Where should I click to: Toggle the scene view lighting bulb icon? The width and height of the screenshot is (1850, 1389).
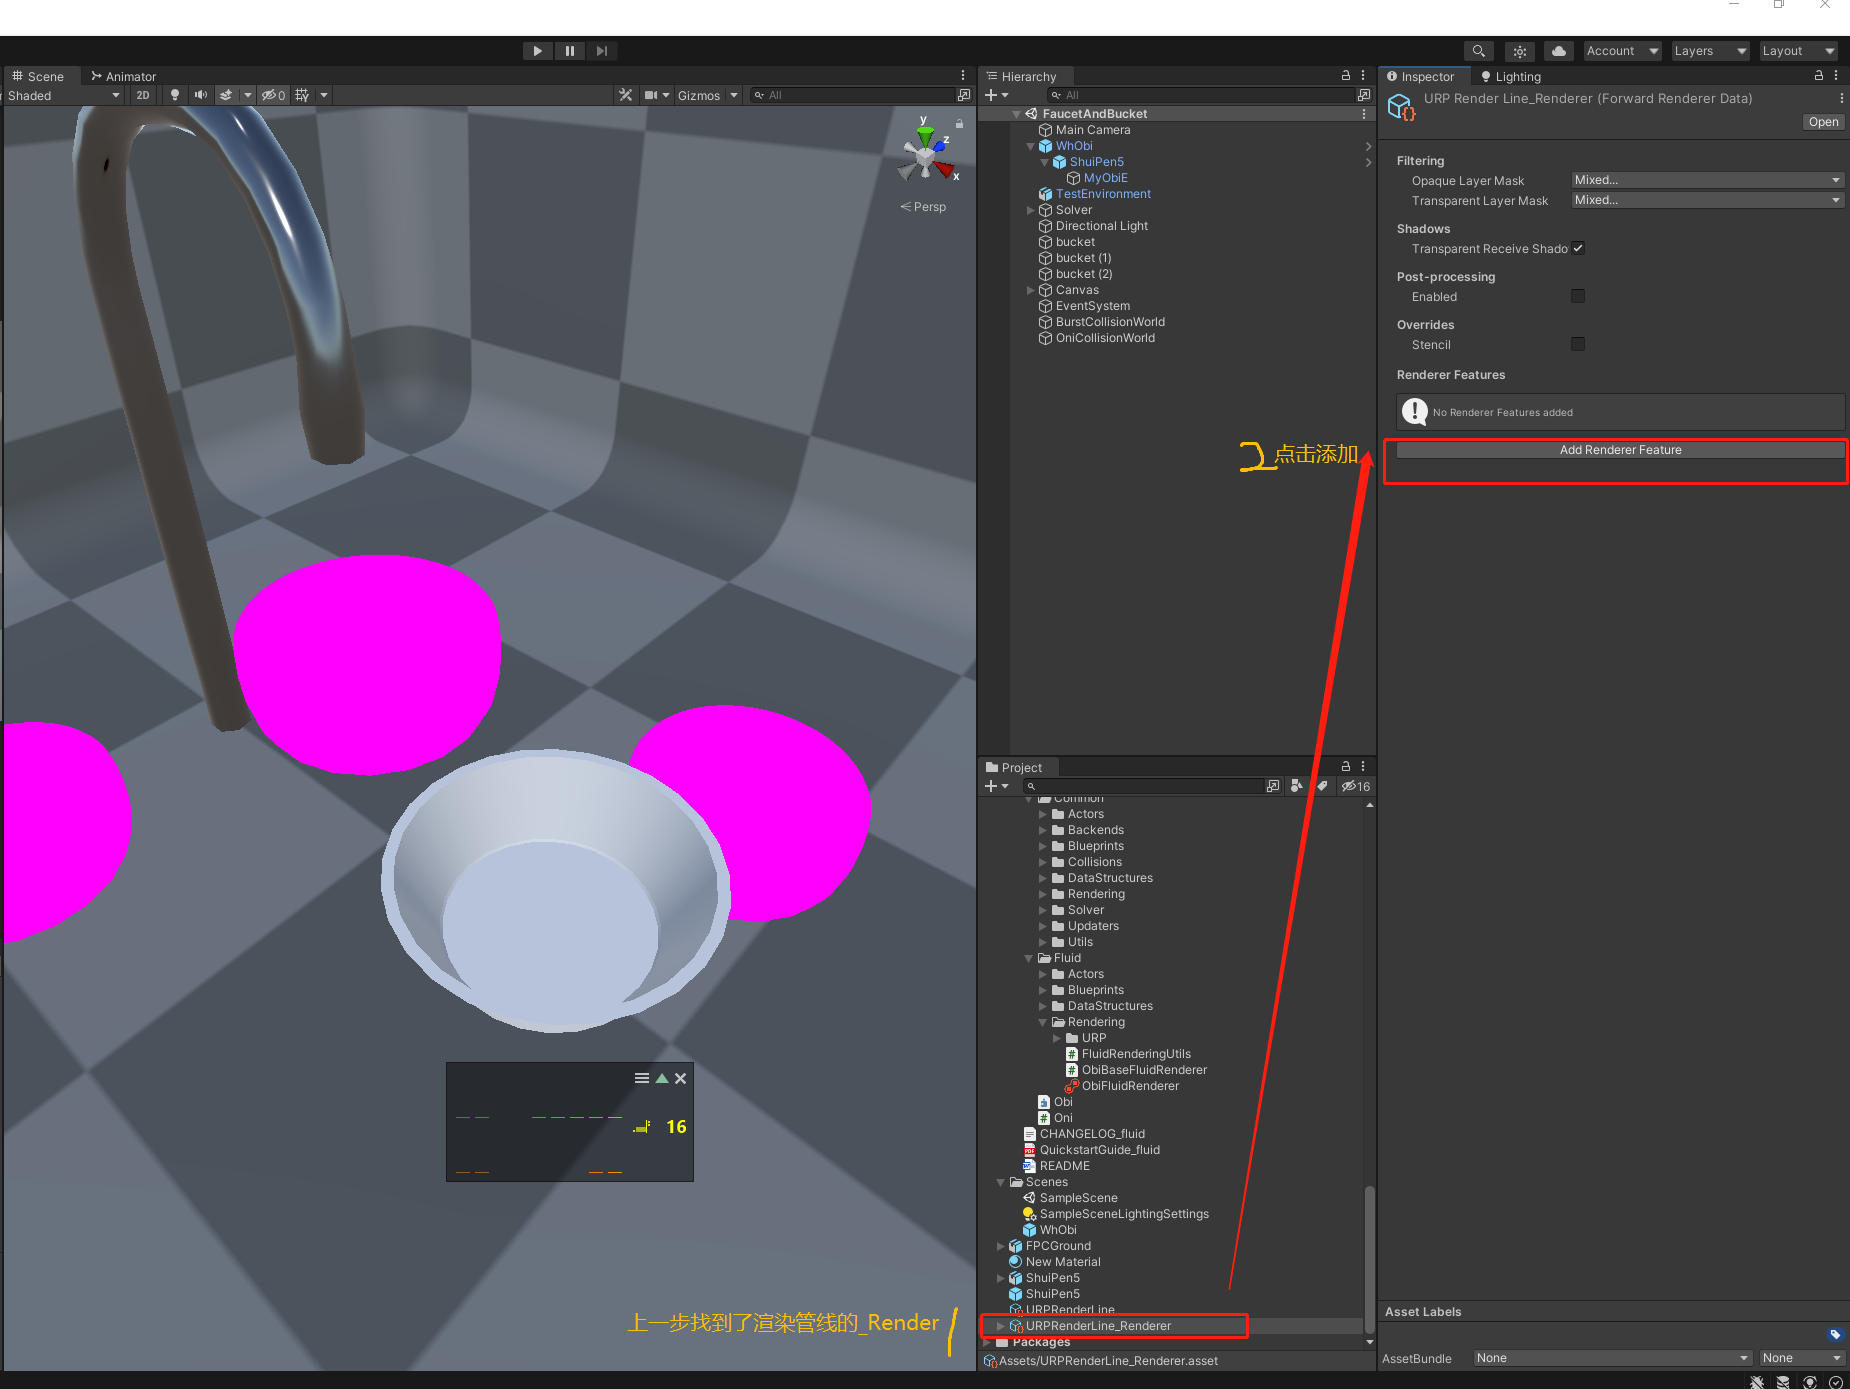pyautogui.click(x=175, y=95)
